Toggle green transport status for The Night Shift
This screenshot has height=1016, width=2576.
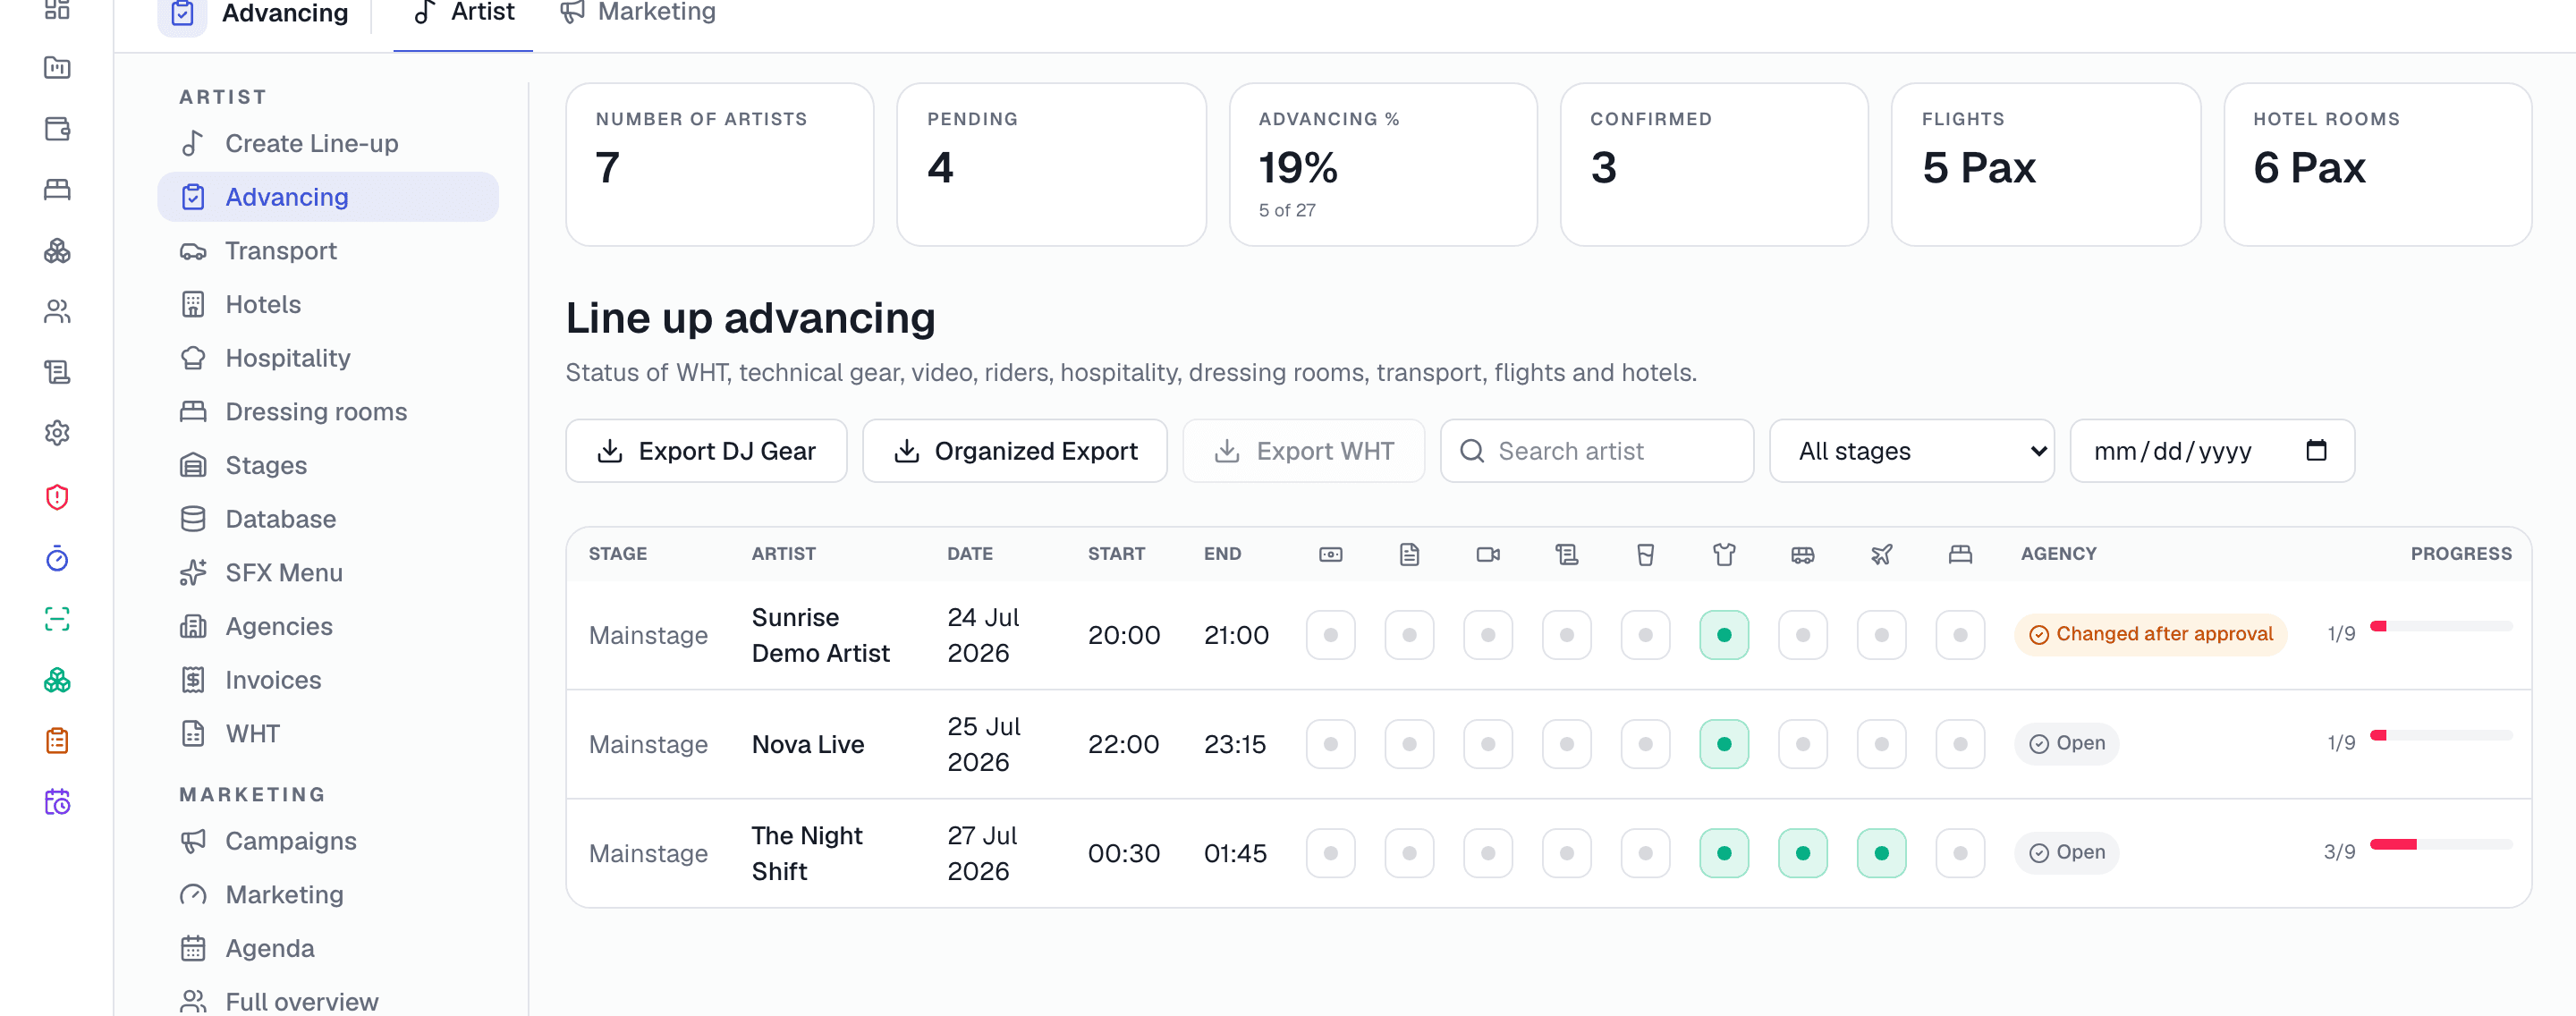pos(1802,853)
